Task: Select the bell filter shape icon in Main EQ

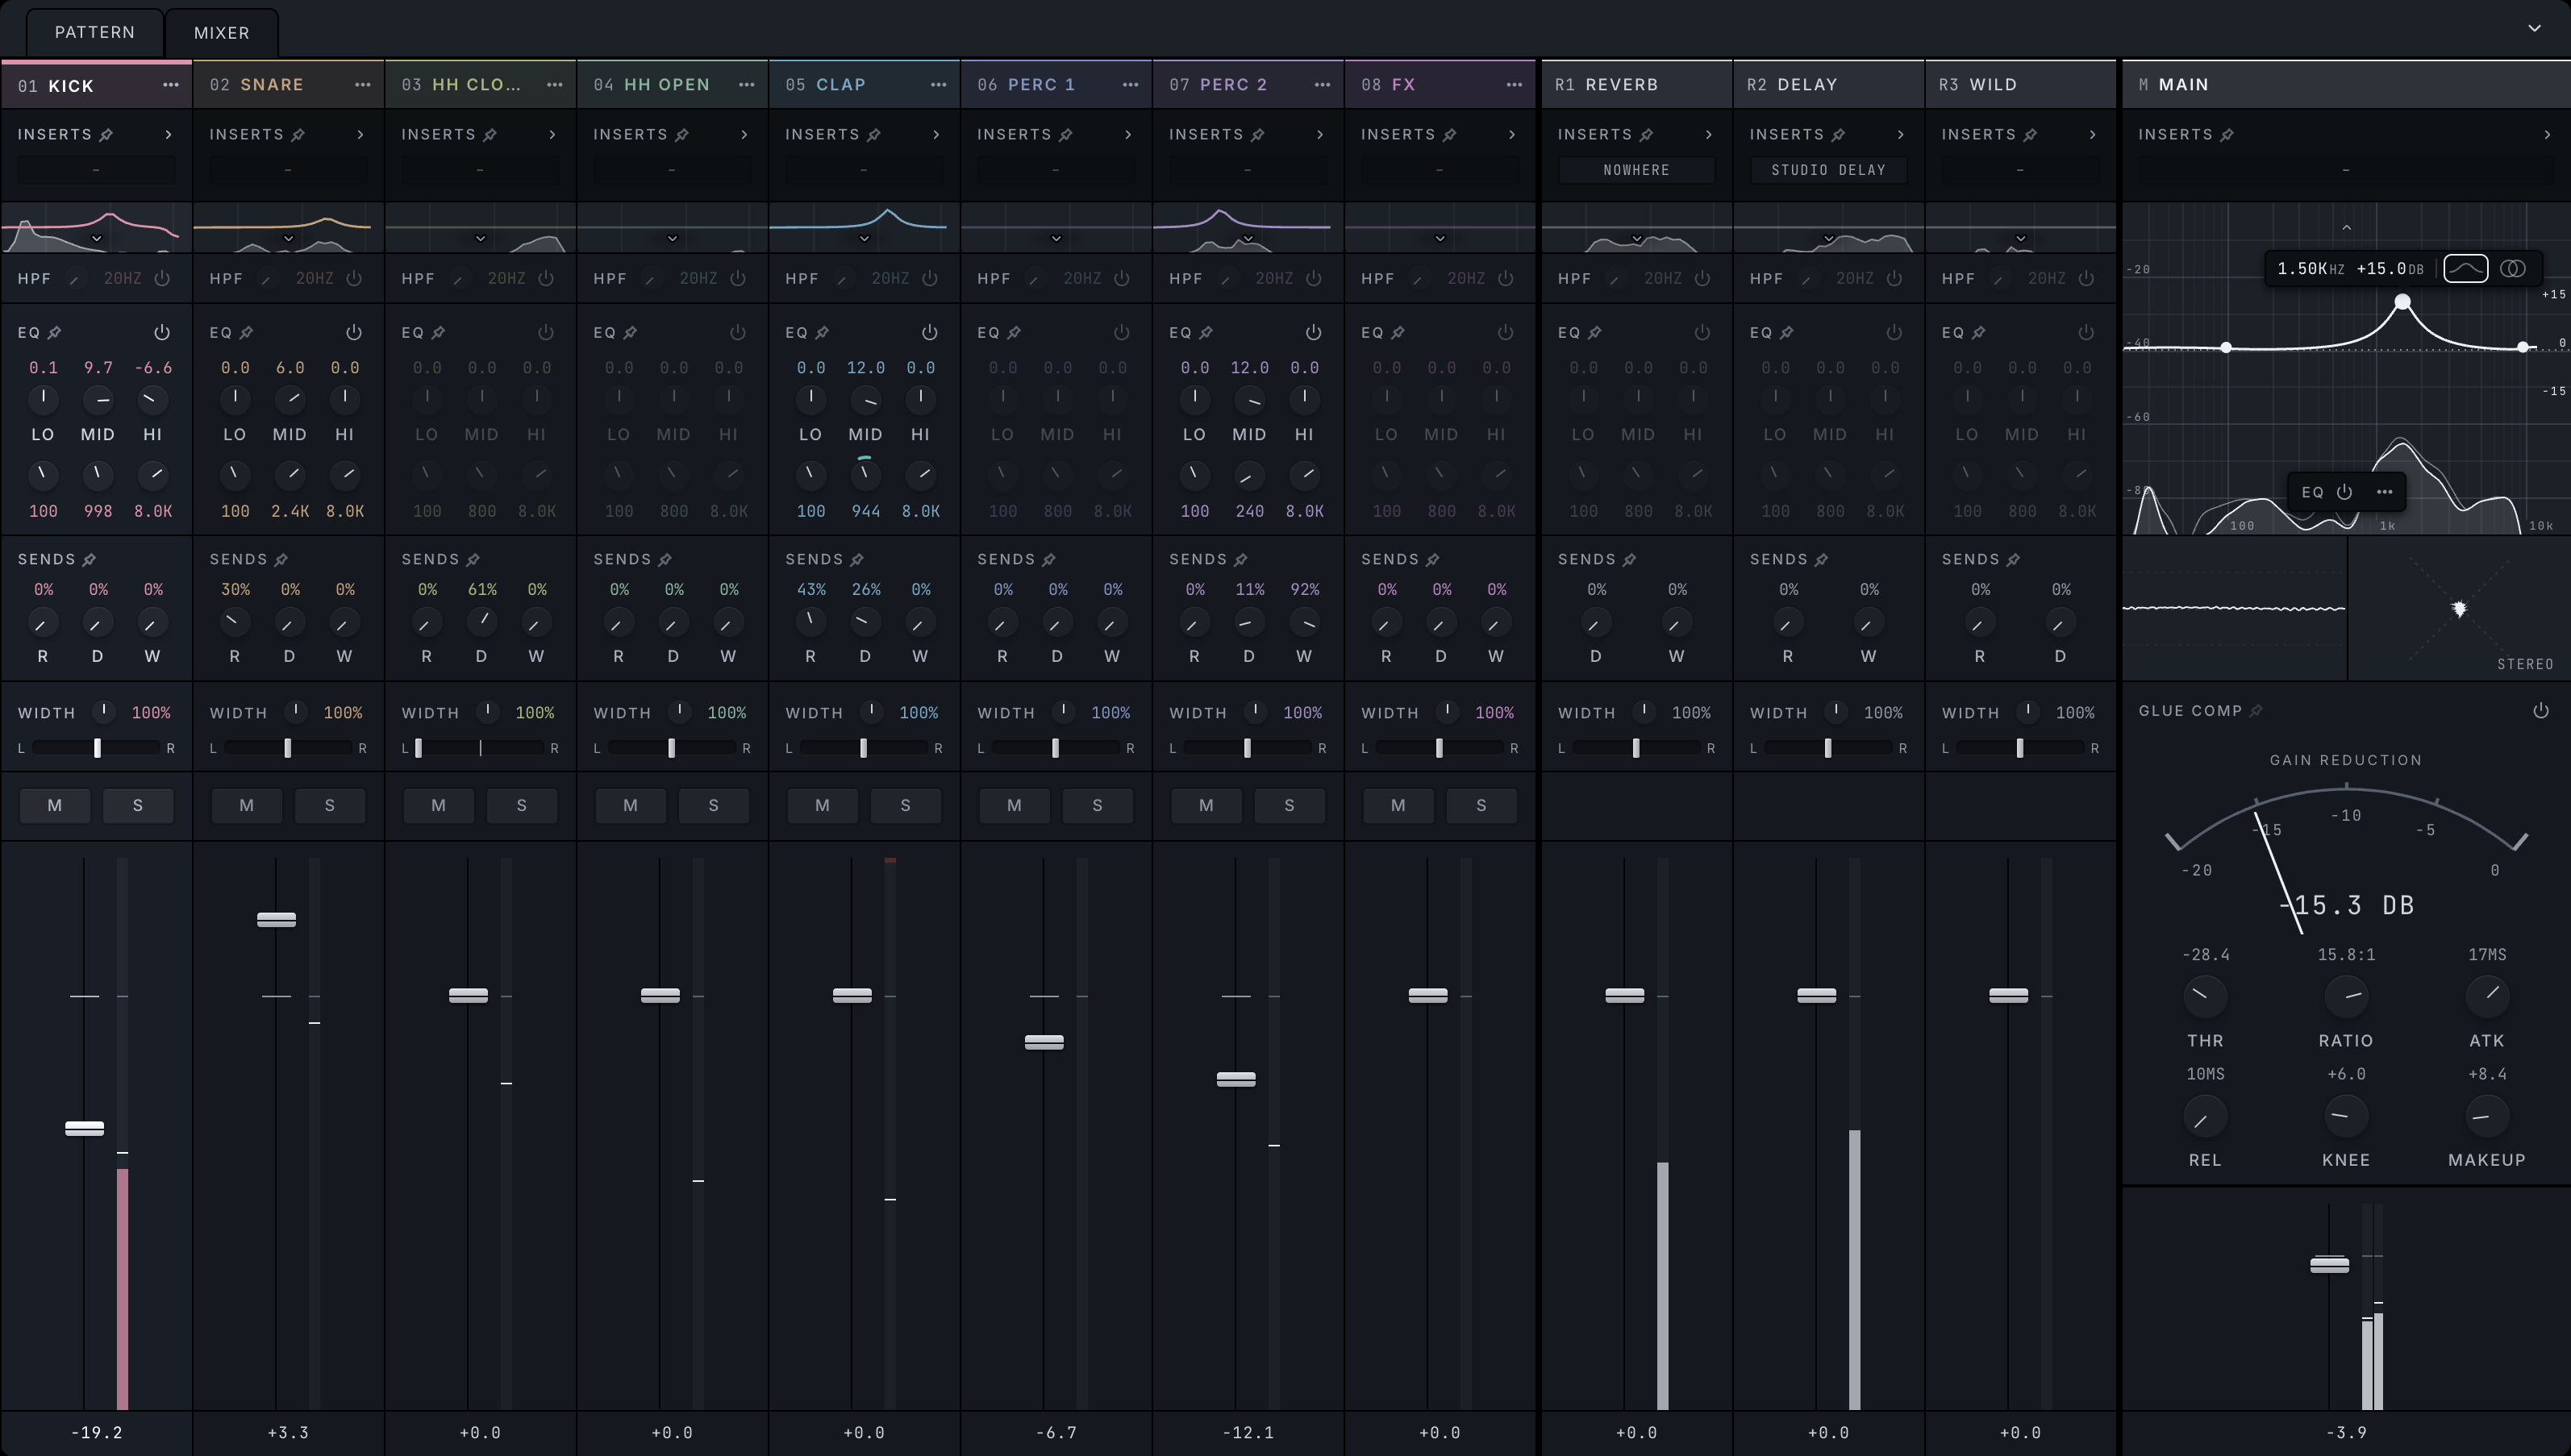Action: (2466, 268)
